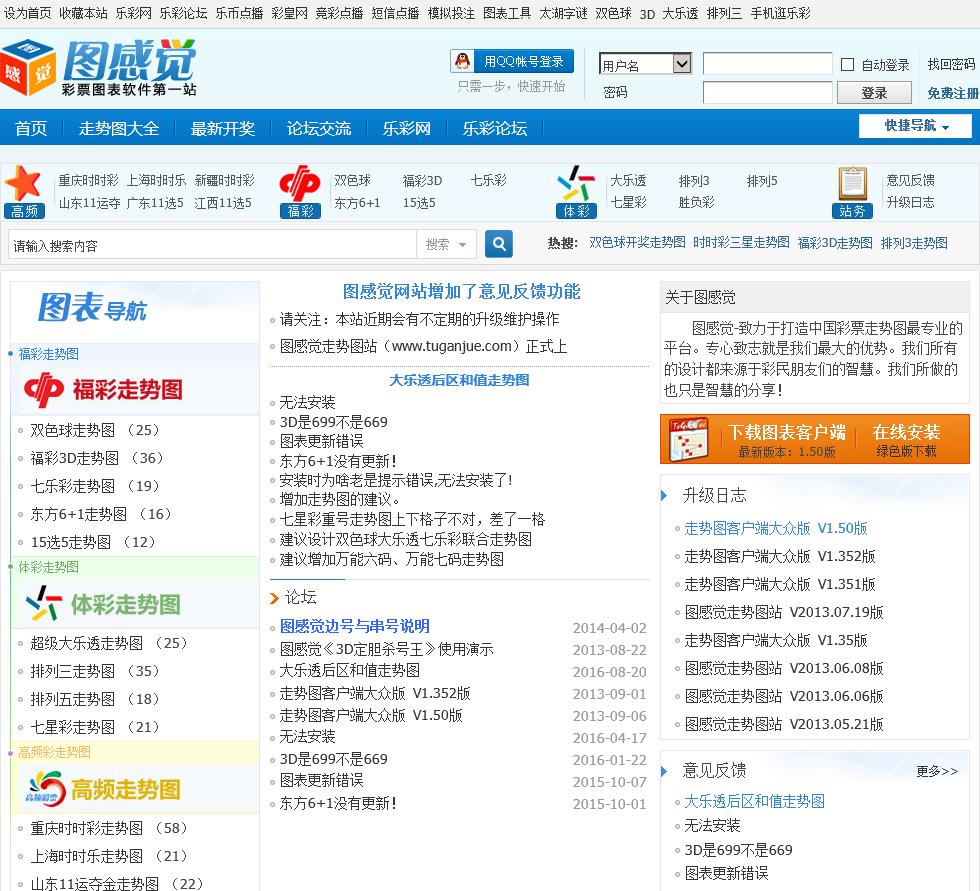Screen dimensions: 980x891
Task: Open the 论坛交流 nav tab
Action: (x=319, y=129)
